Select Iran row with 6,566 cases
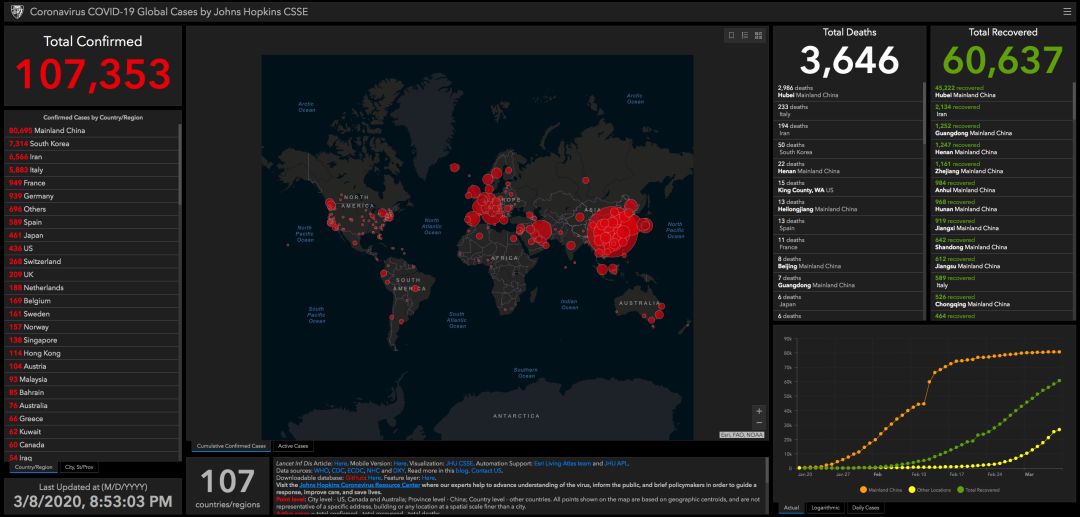 (x=92, y=156)
